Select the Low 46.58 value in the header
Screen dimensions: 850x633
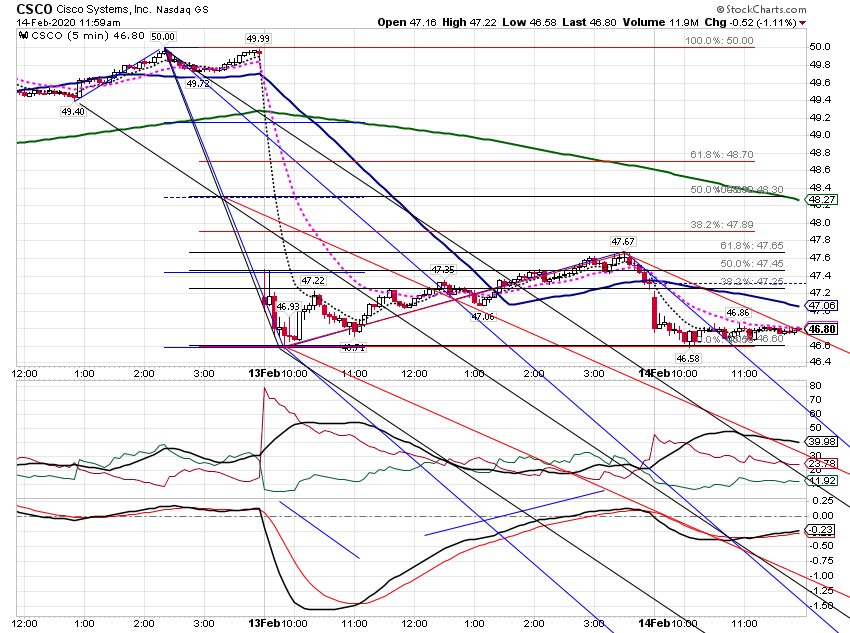pyautogui.click(x=530, y=22)
